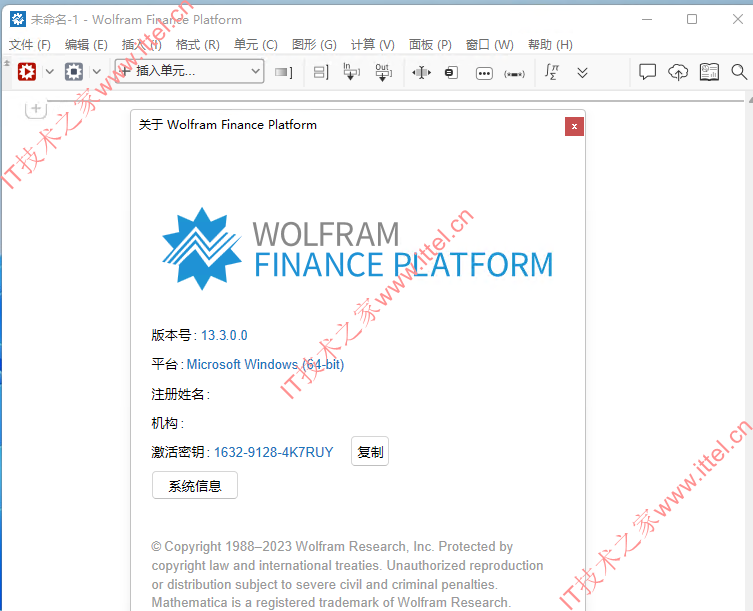Click the 注册姓名 label

point(180,394)
